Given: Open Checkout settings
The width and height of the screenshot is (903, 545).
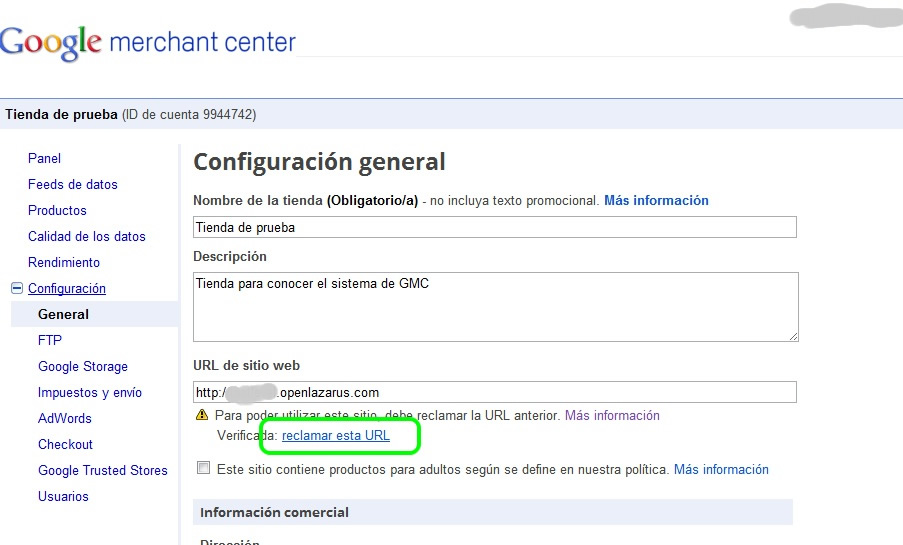Looking at the screenshot, I should point(65,444).
